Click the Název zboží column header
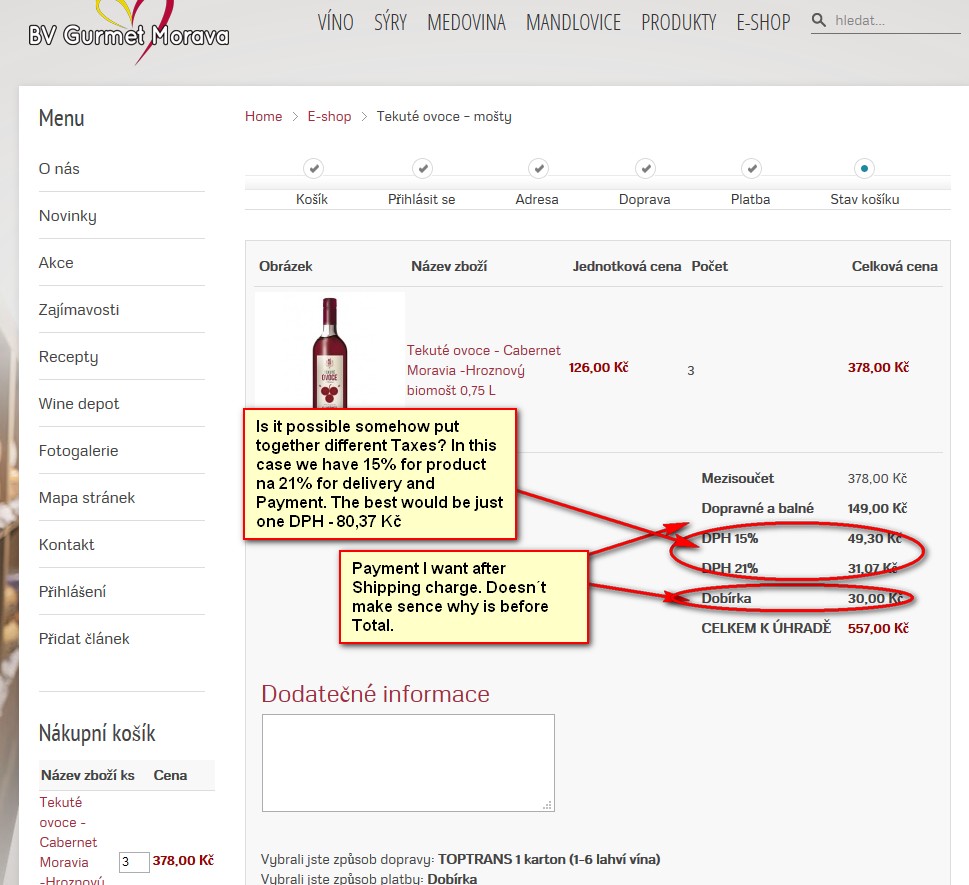969x885 pixels. pos(449,266)
